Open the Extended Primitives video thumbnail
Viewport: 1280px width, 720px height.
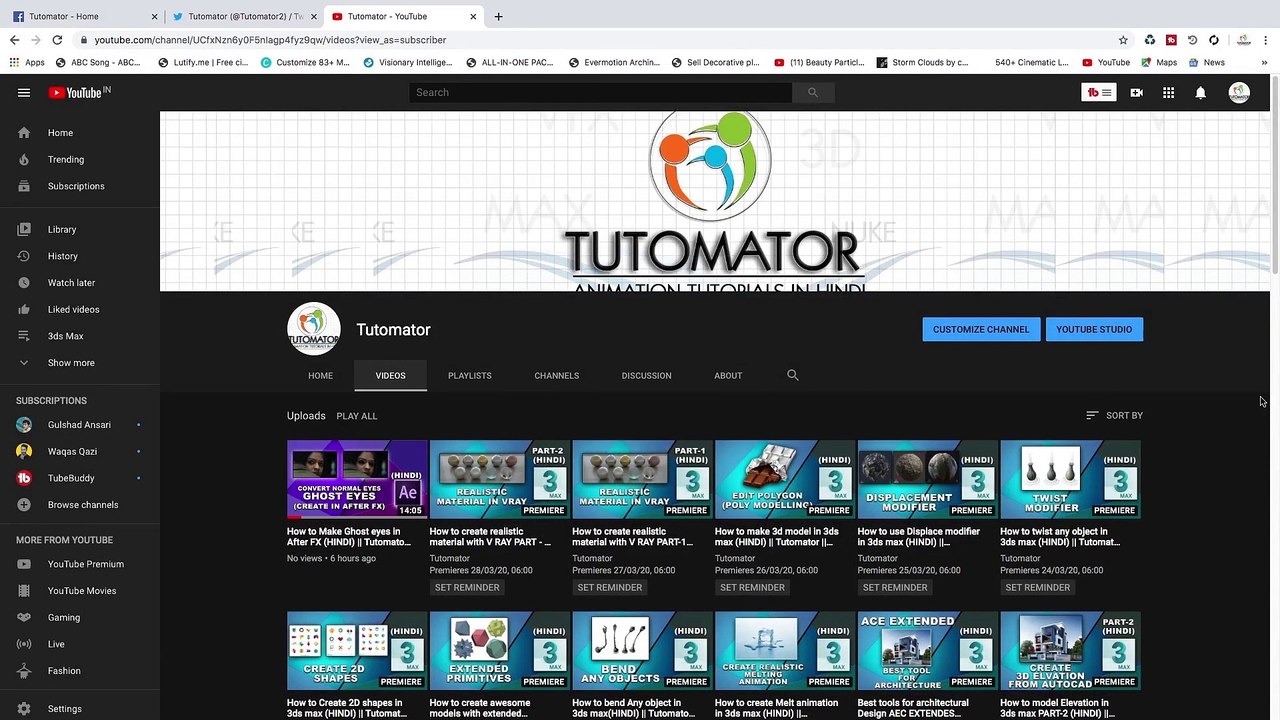(500, 651)
